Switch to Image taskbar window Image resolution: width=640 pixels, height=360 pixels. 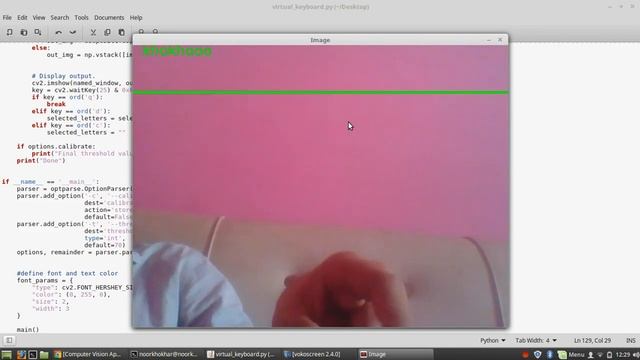click(x=395, y=354)
